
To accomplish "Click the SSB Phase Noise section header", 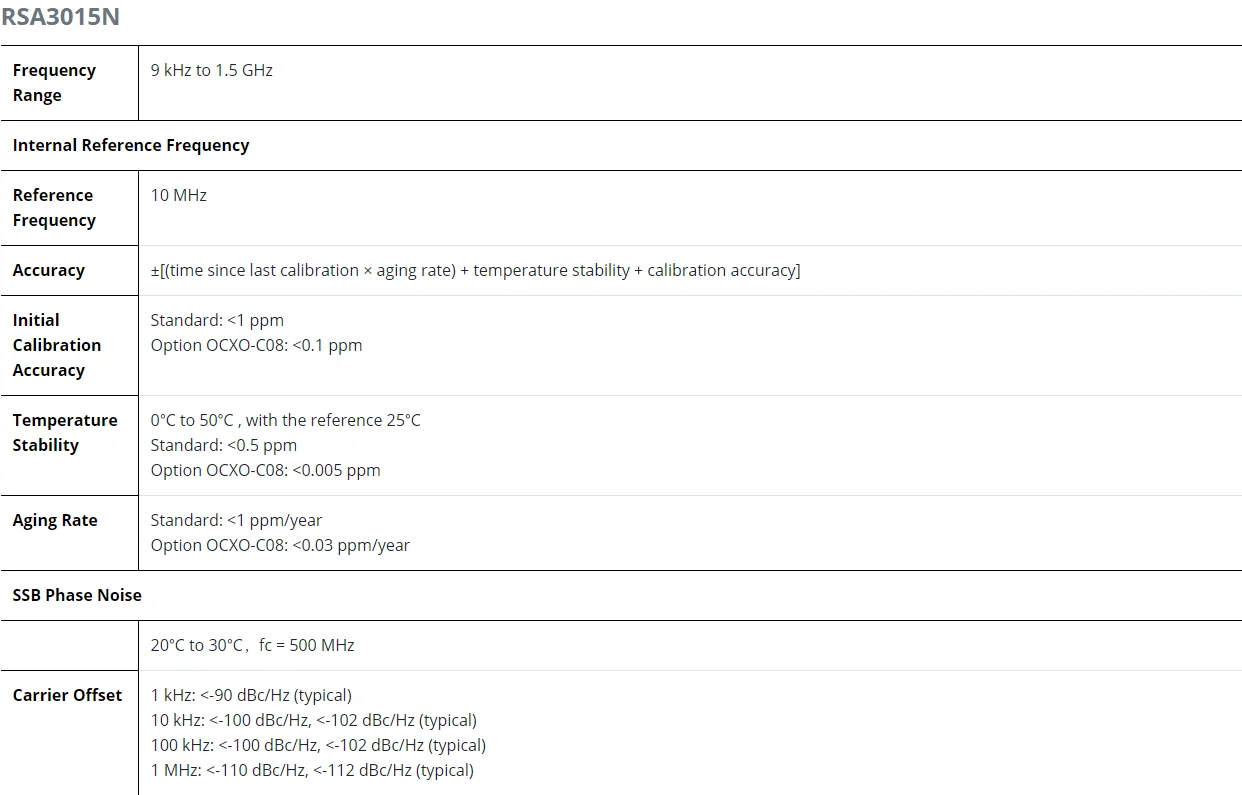I will pos(77,595).
